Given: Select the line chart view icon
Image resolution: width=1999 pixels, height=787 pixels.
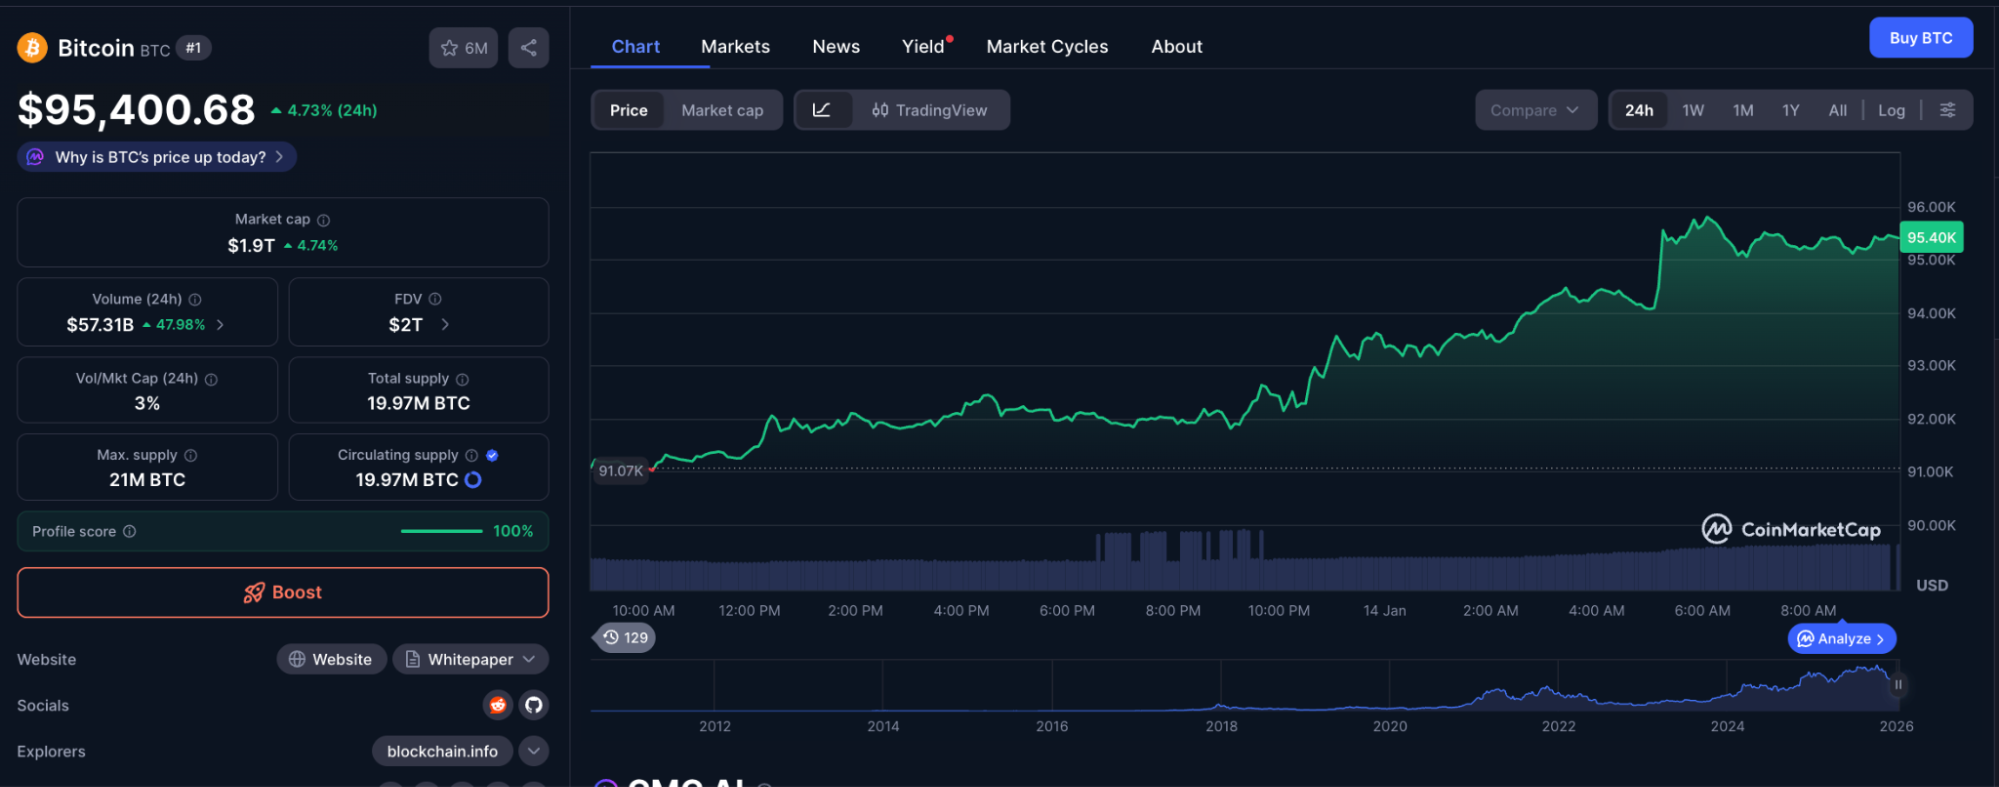Looking at the screenshot, I should [822, 110].
